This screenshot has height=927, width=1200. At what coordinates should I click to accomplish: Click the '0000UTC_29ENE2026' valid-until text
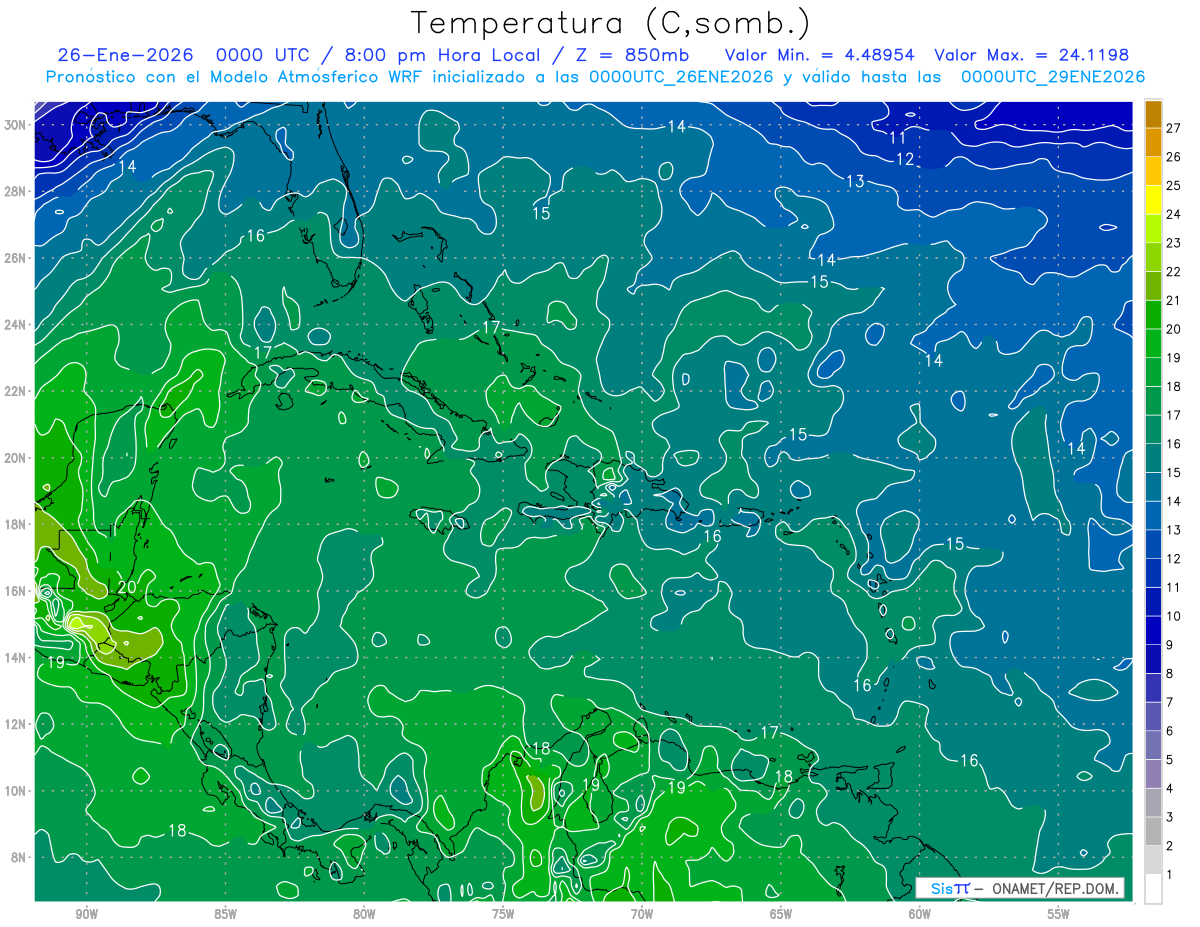pyautogui.click(x=1053, y=77)
